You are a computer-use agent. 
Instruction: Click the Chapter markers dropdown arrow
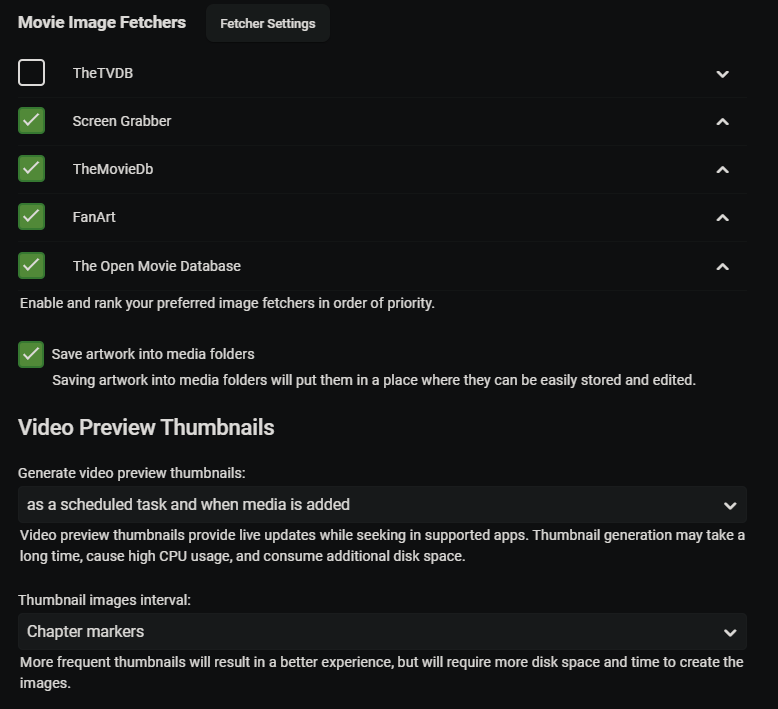[x=729, y=632]
